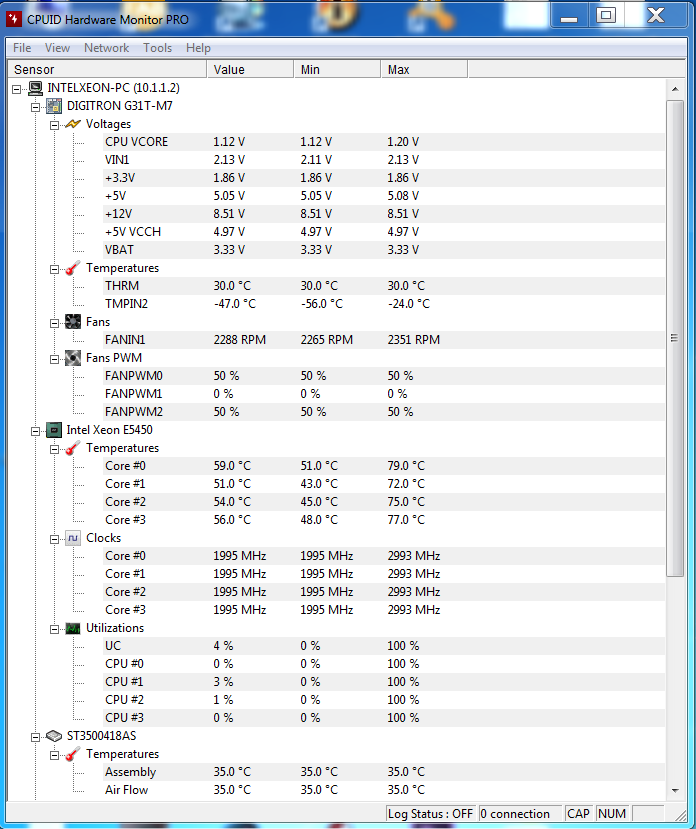
Task: Click the Fans icon
Action: point(73,322)
